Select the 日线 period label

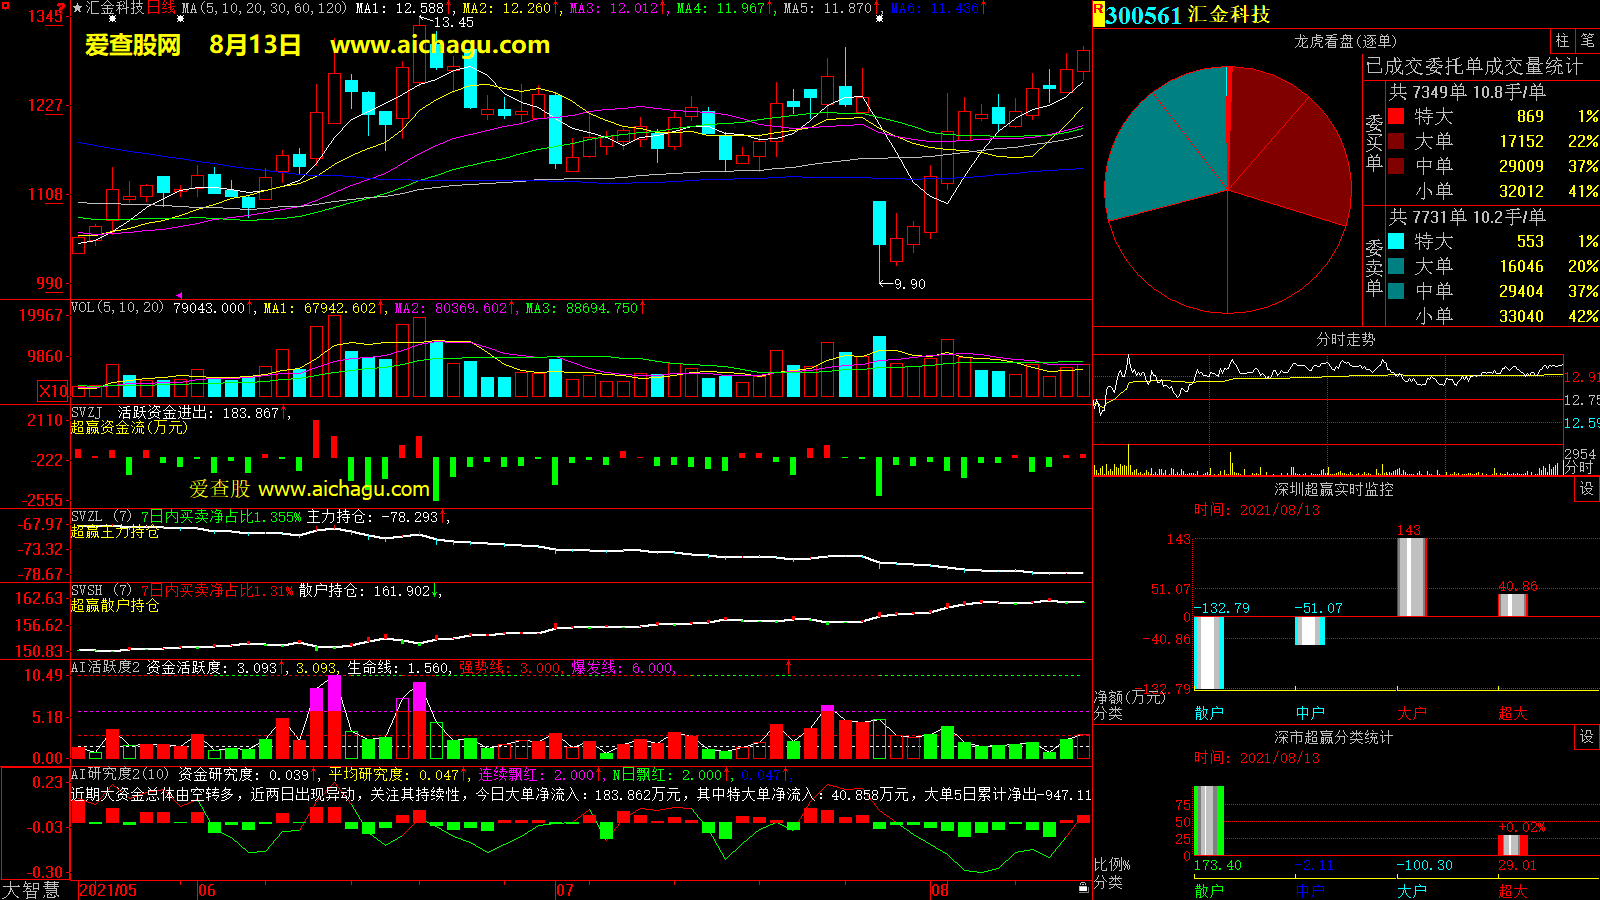tap(161, 8)
